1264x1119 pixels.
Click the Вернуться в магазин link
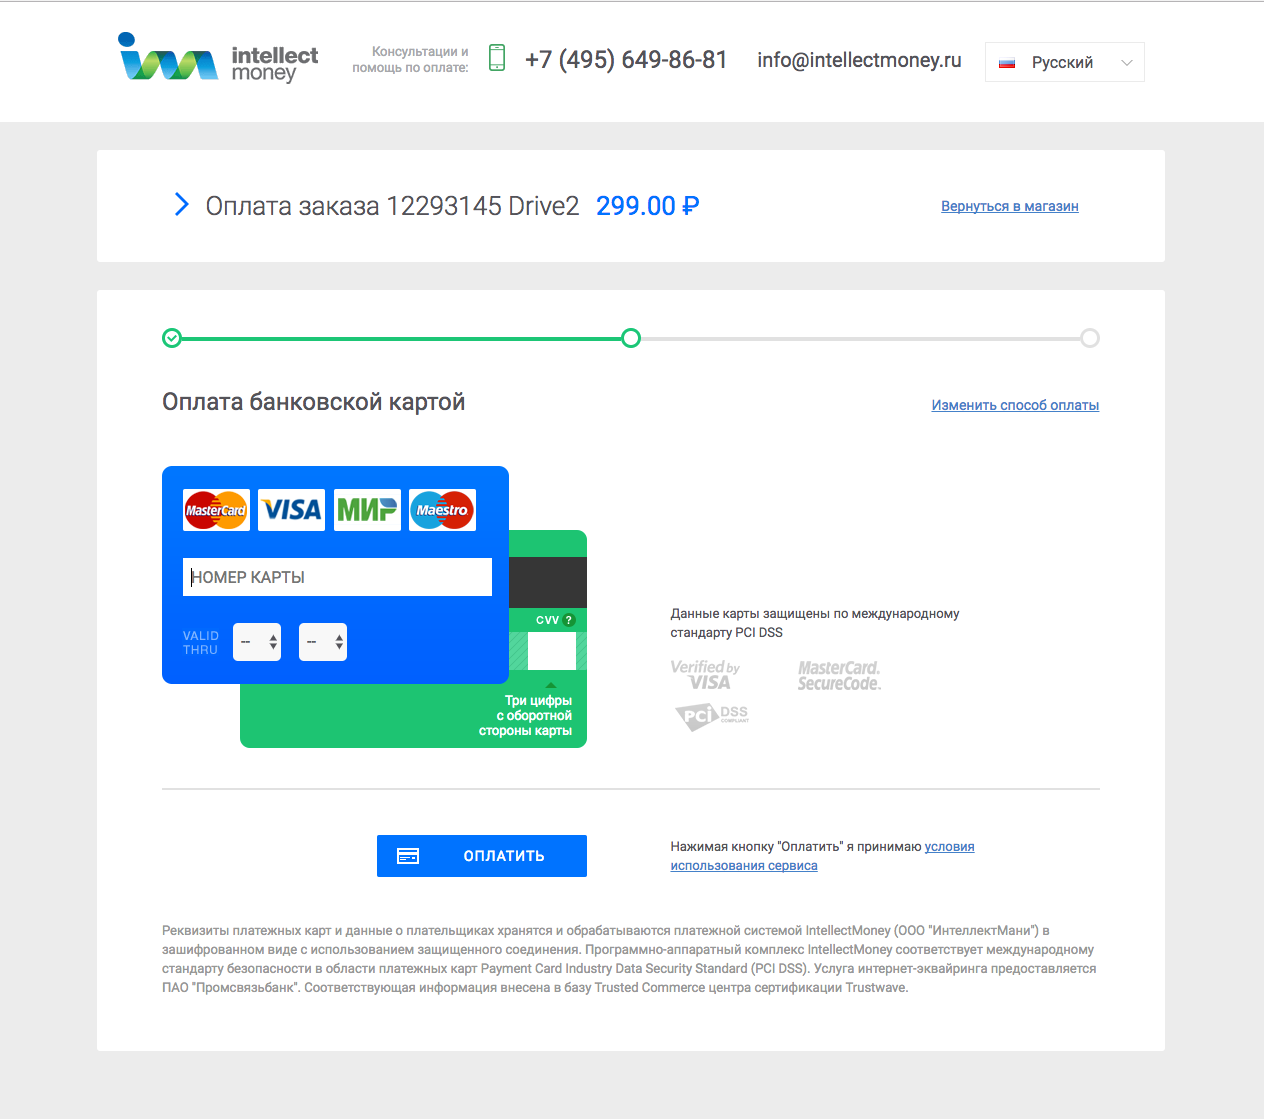1010,206
